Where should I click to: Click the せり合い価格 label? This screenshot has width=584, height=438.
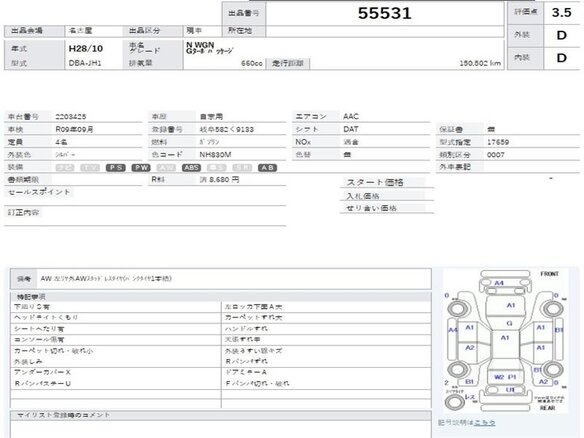coord(371,208)
